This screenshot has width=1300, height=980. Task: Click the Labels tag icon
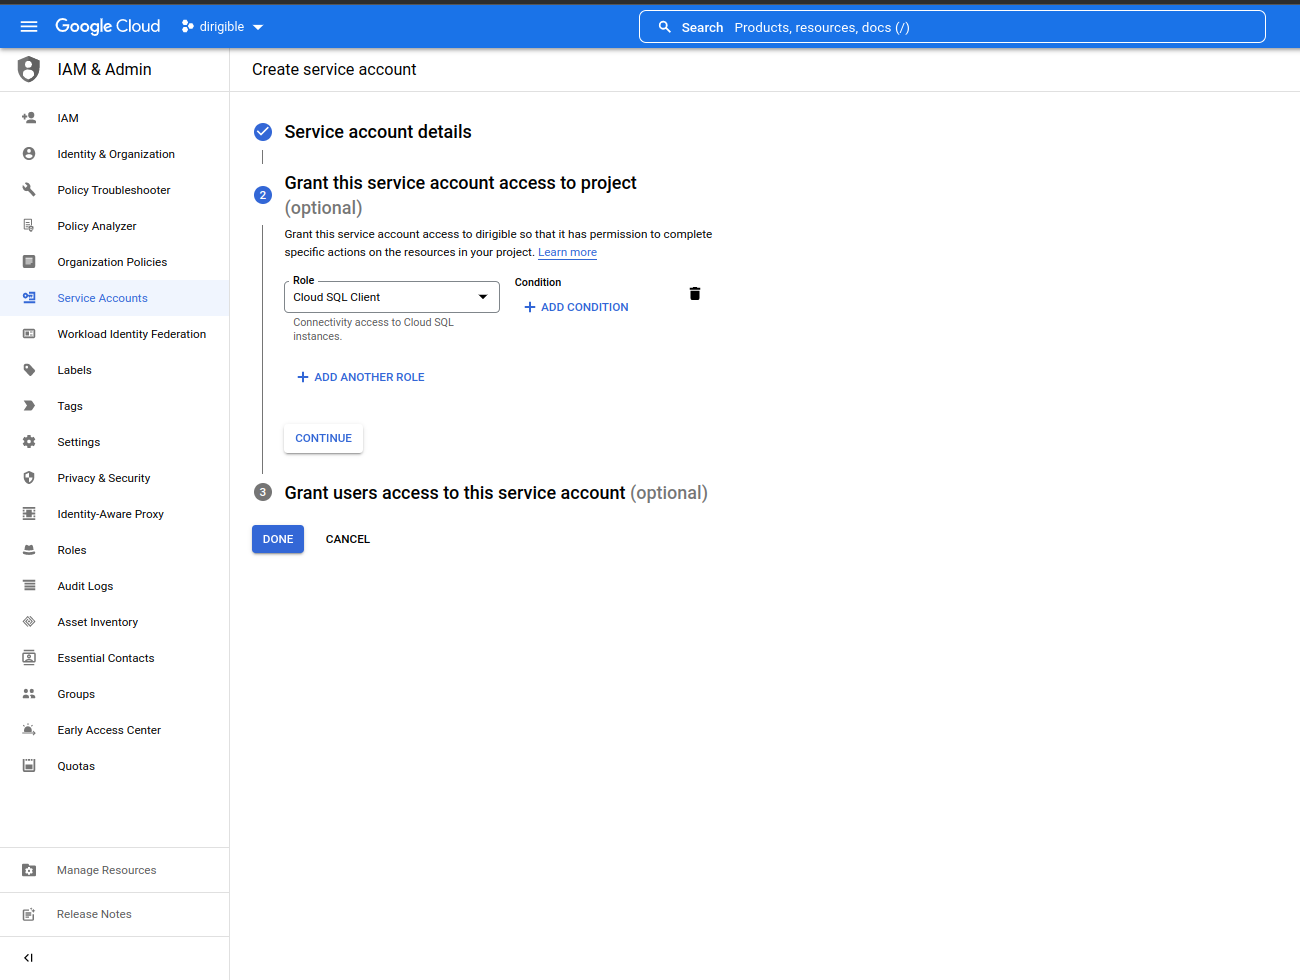29,370
